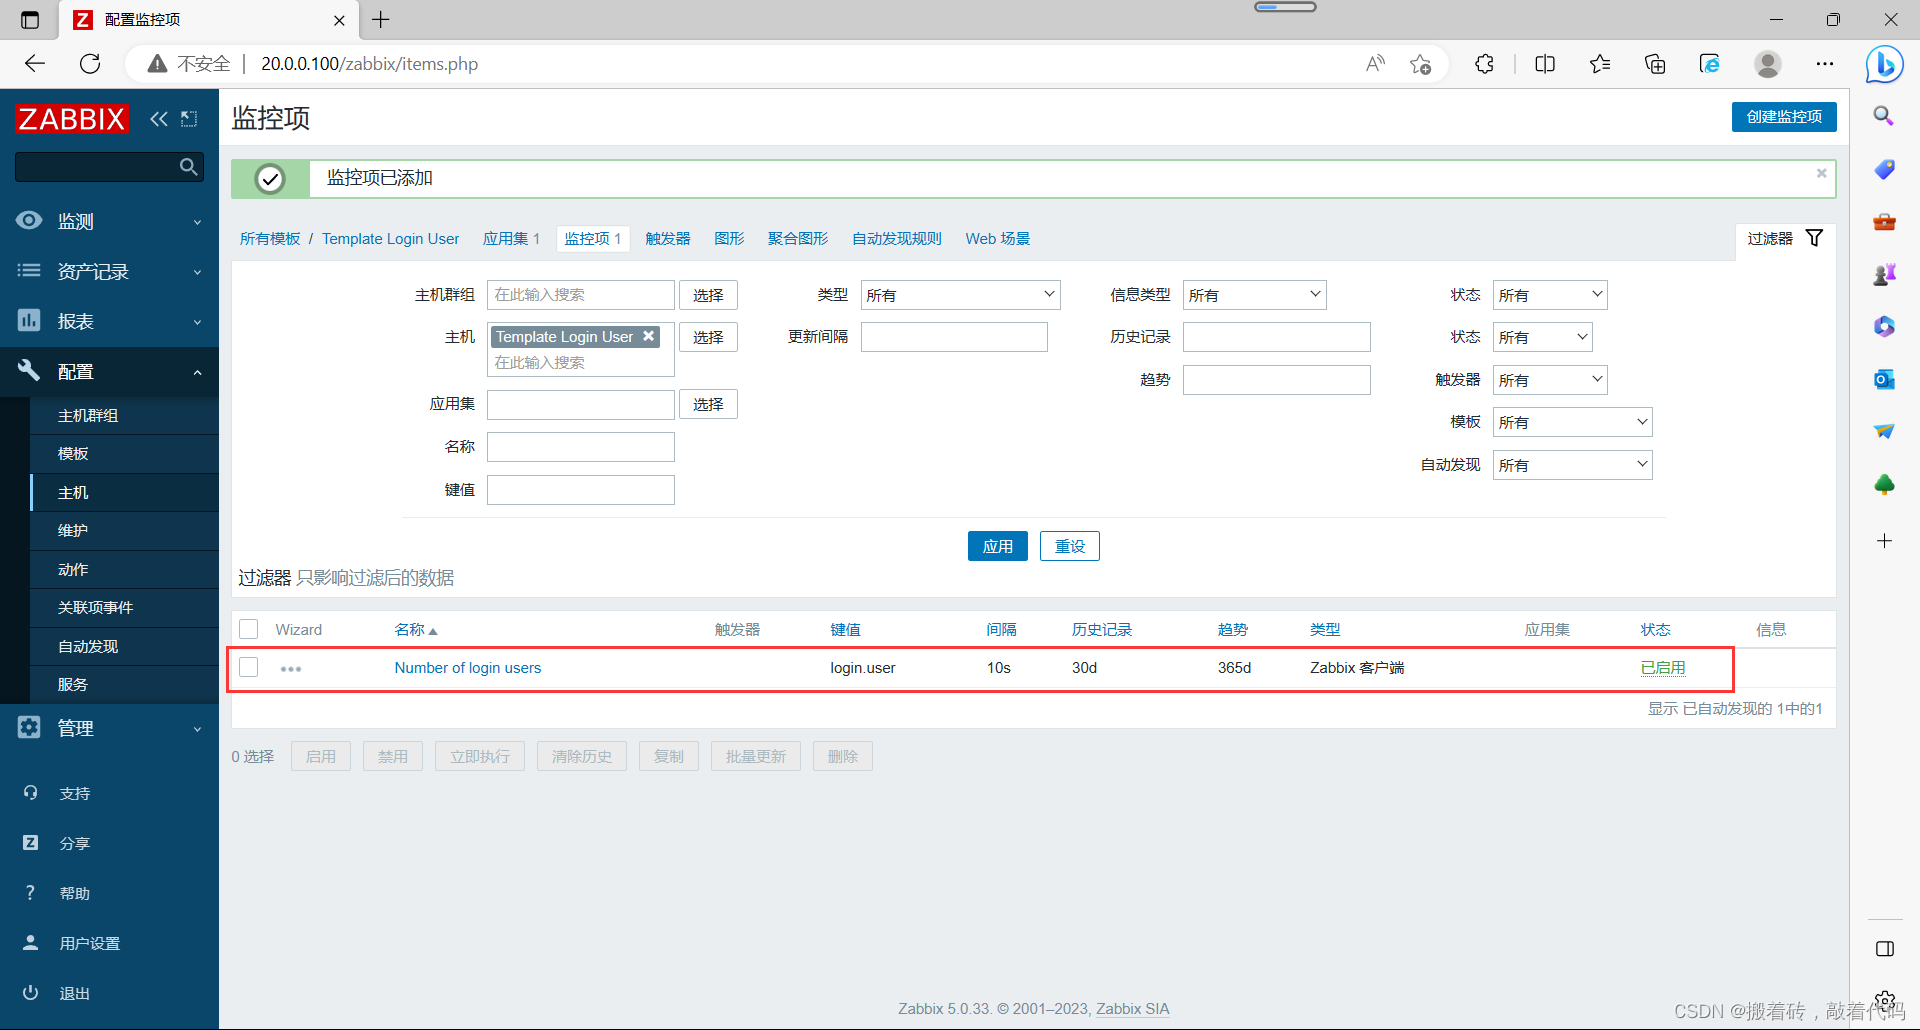
Task: Open the 自动发现 filter dropdown
Action: click(x=1572, y=465)
